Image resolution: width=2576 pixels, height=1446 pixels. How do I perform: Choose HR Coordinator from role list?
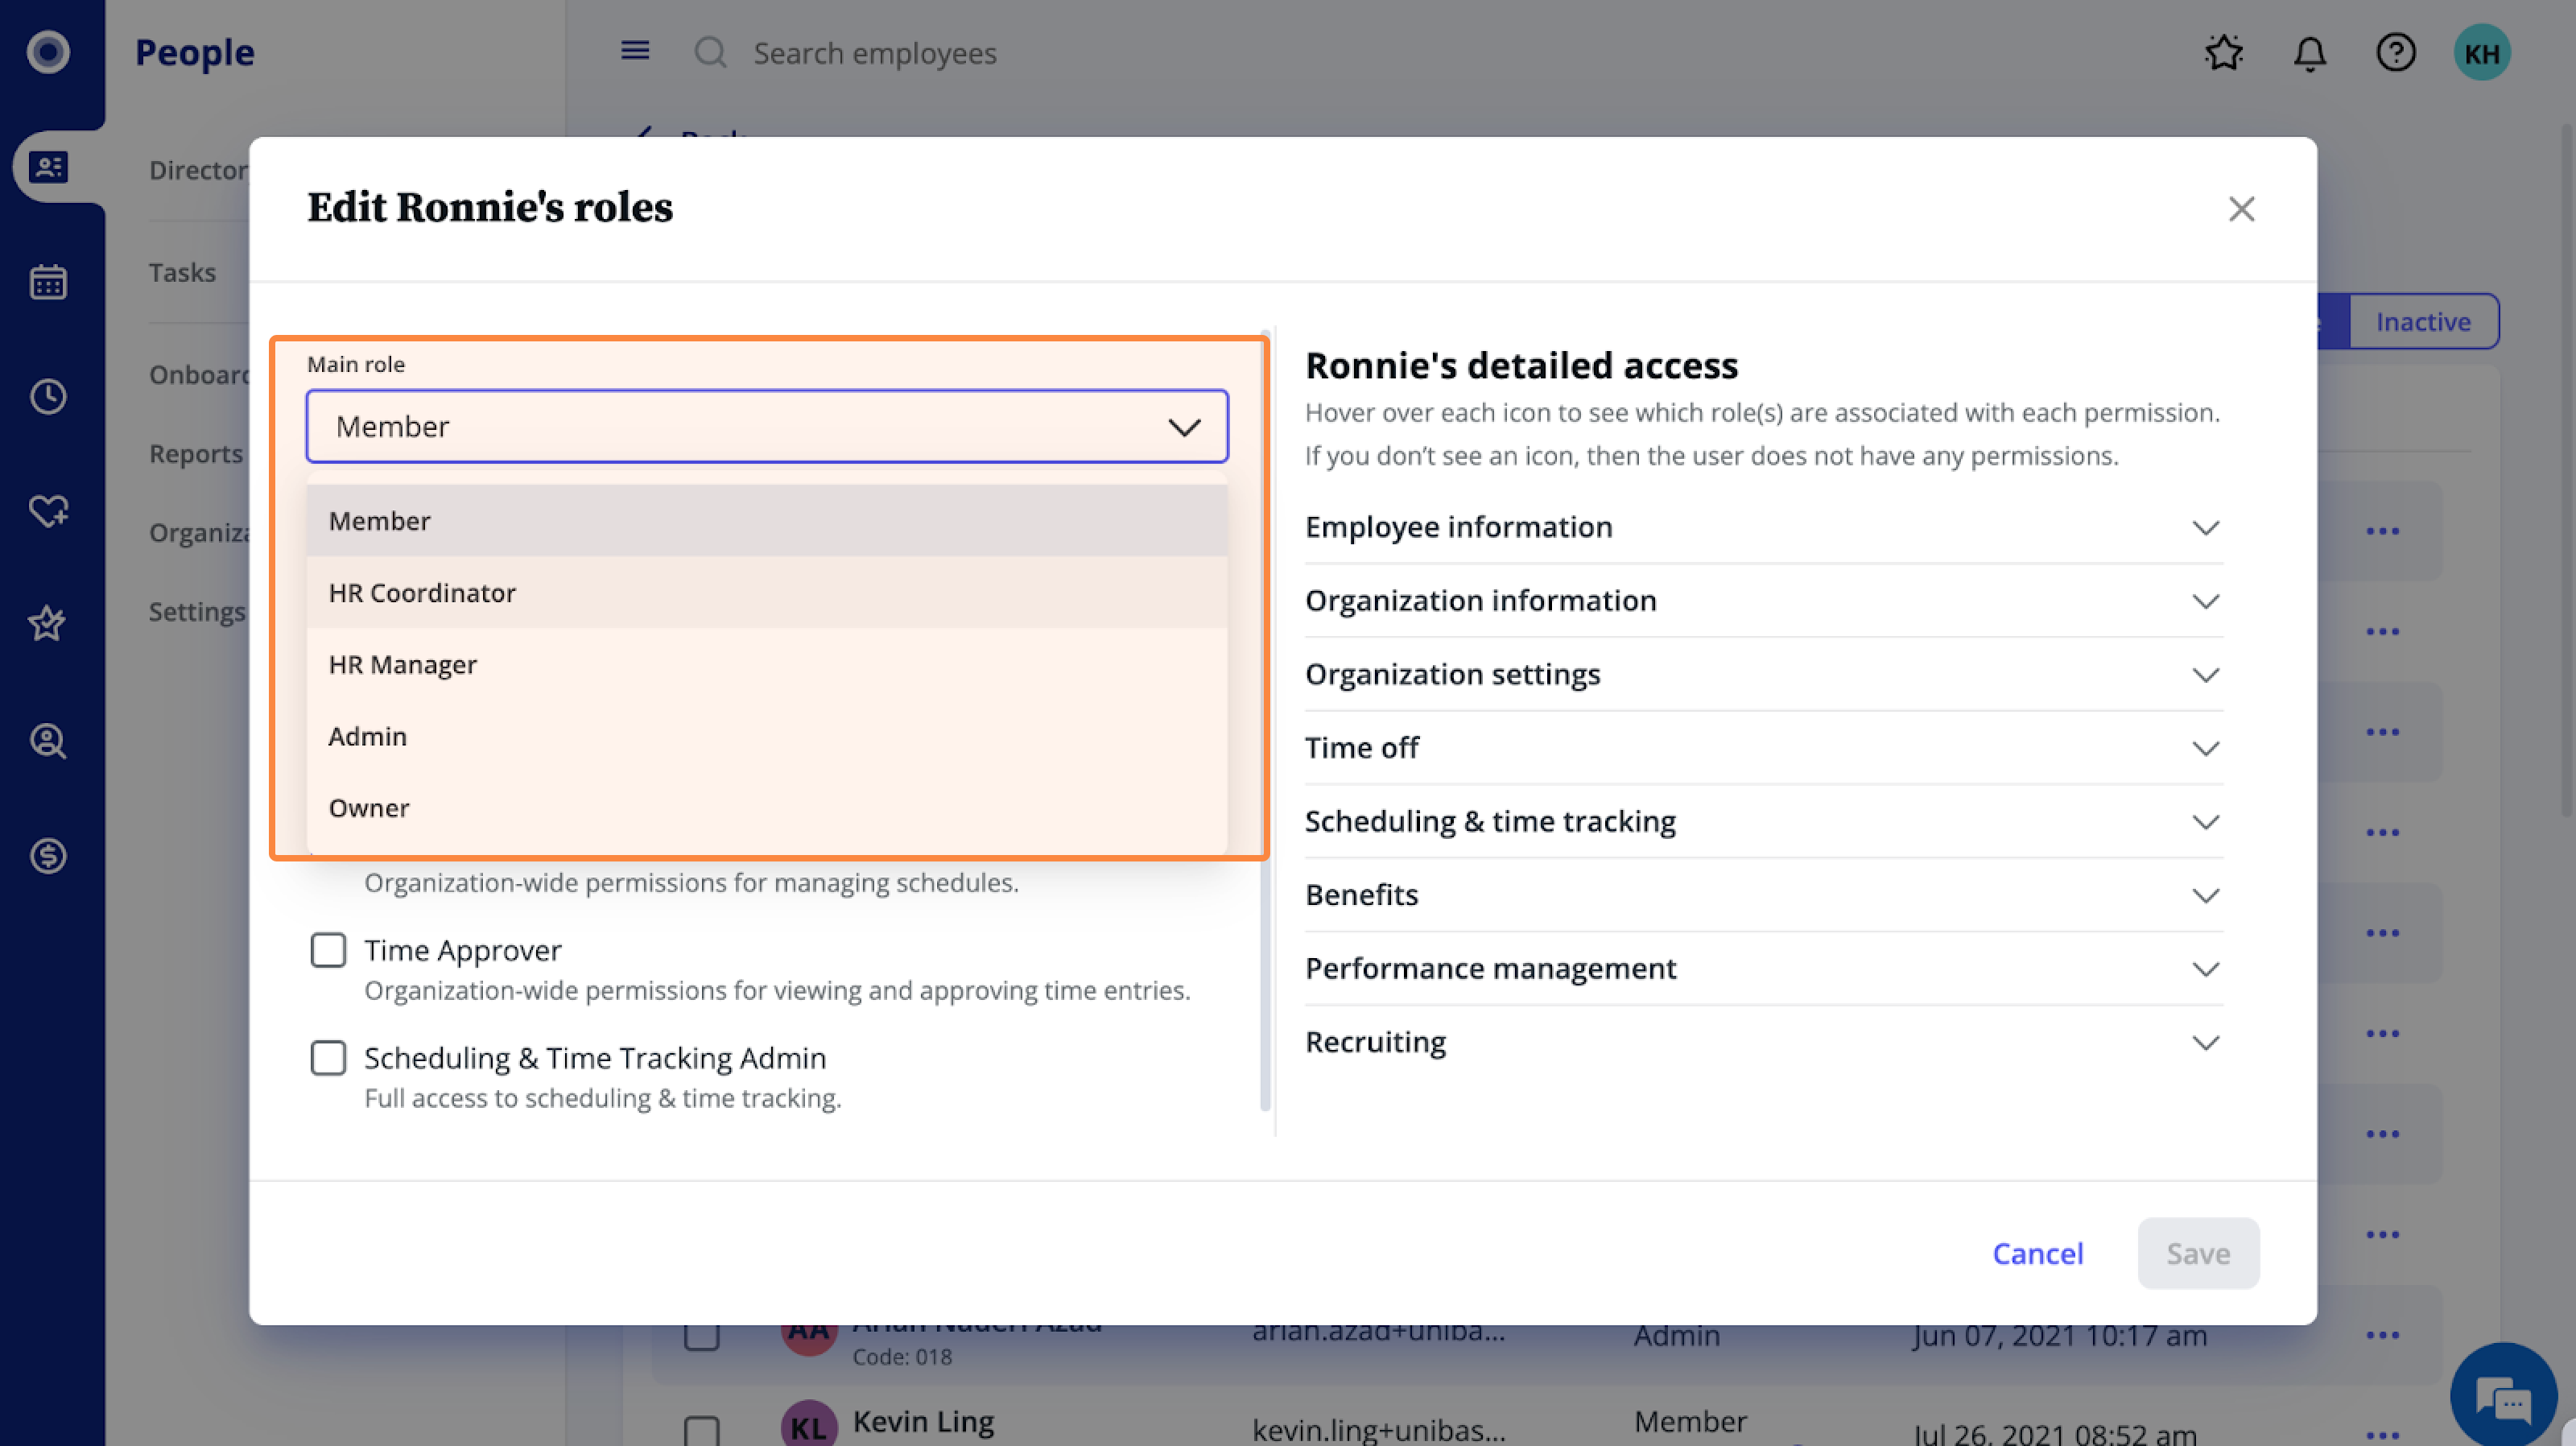pos(767,593)
